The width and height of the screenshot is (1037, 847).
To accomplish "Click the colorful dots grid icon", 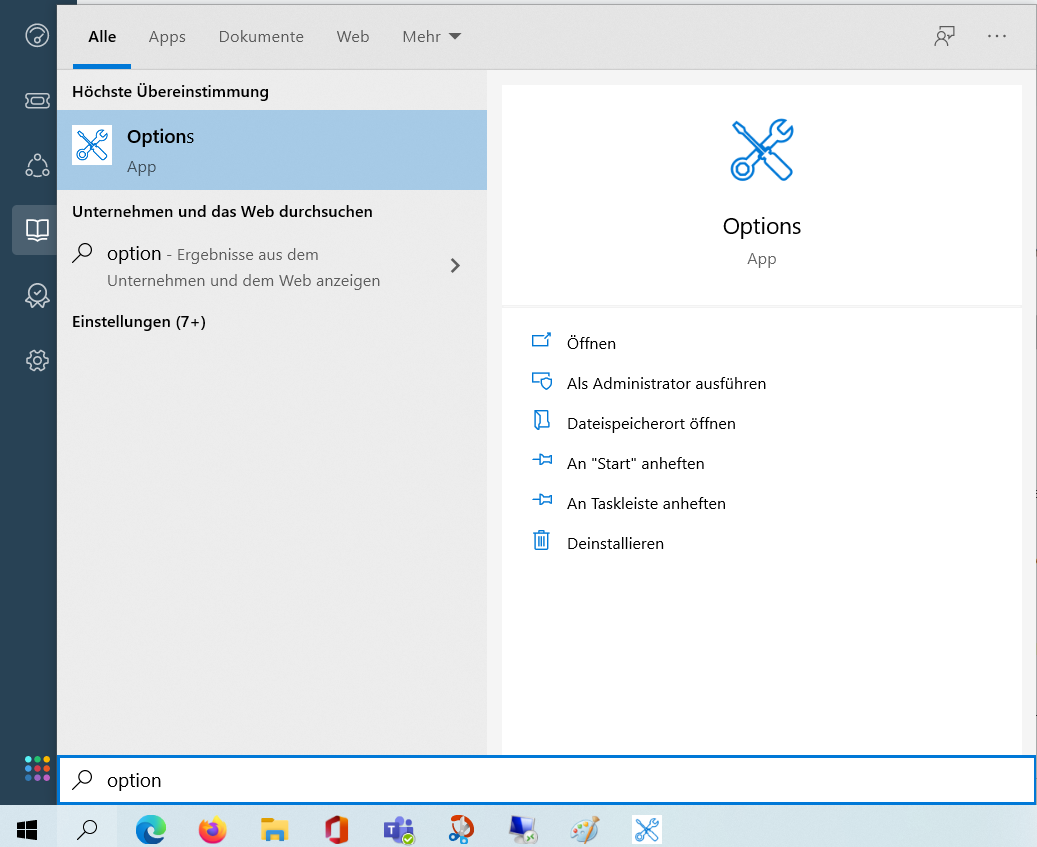I will [37, 768].
